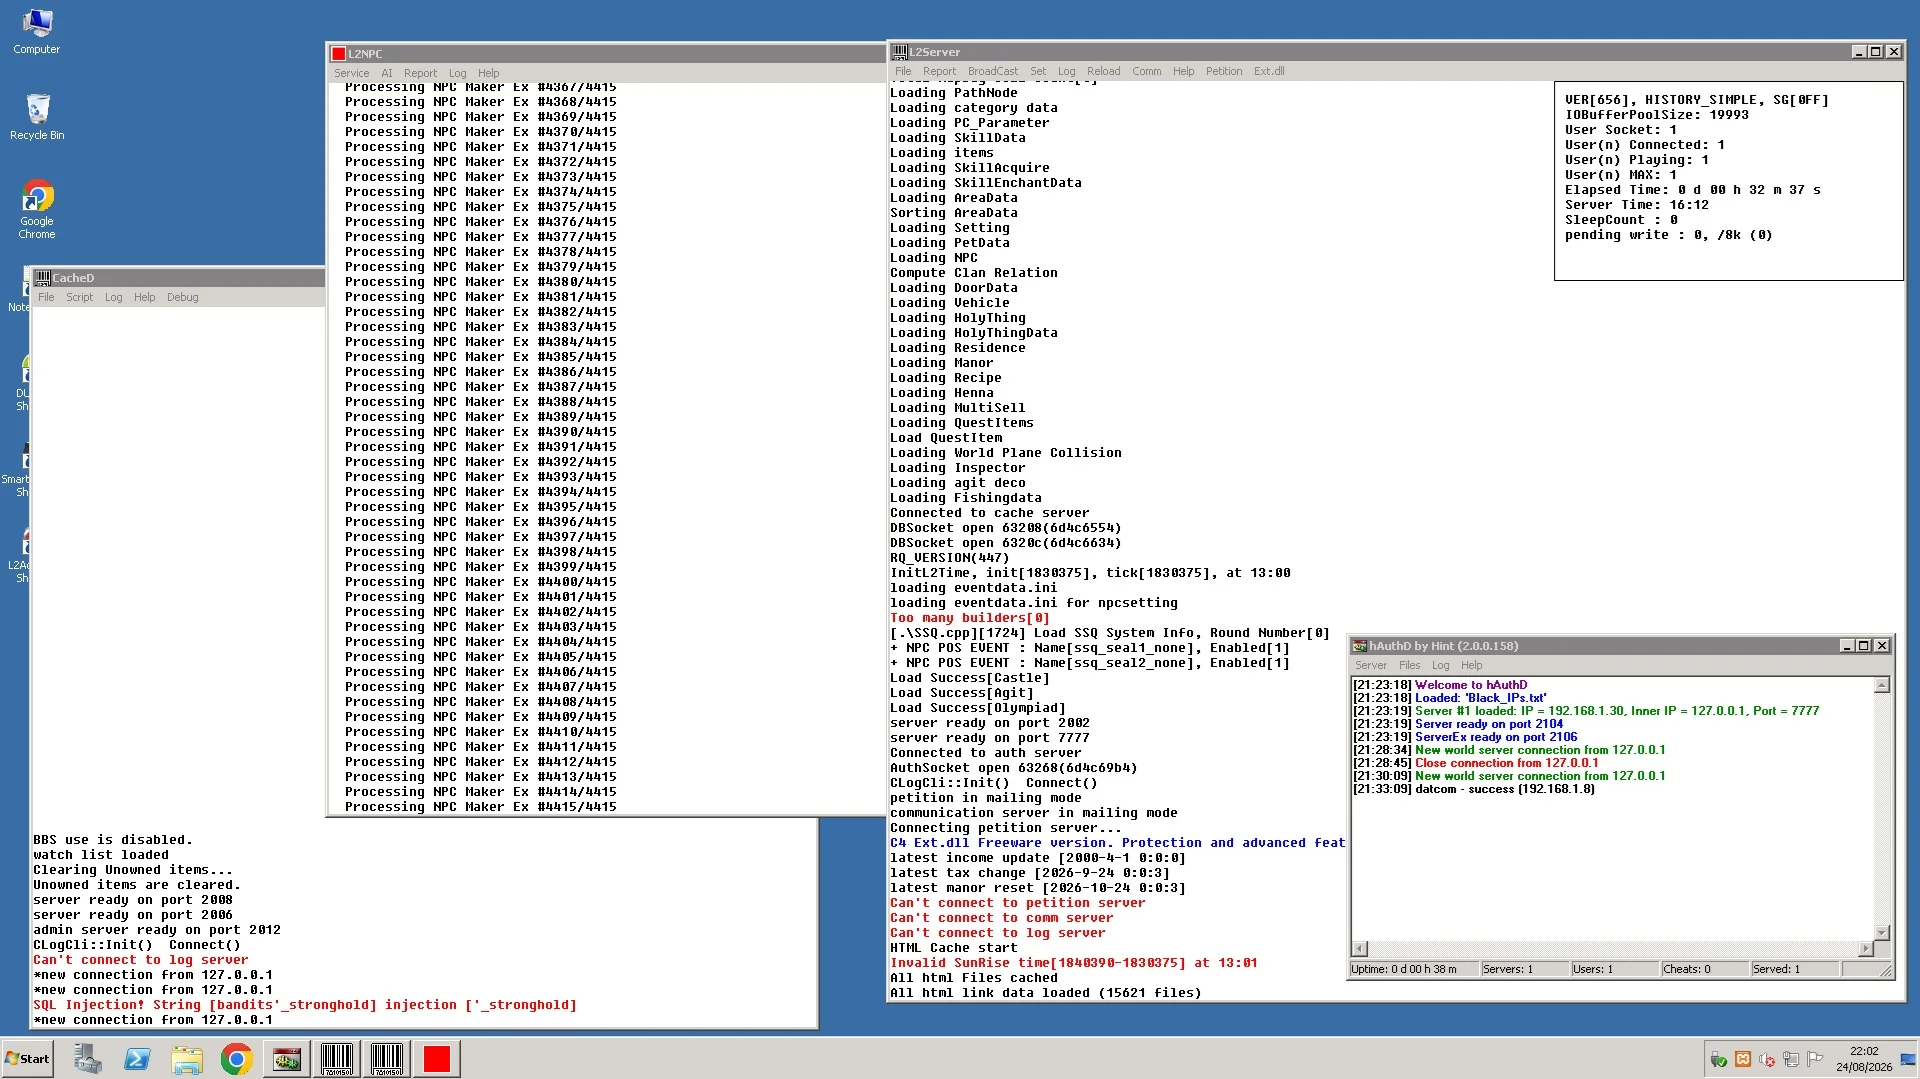Launch PowerShell from the taskbar
The width and height of the screenshot is (1920, 1079).
(x=137, y=1059)
